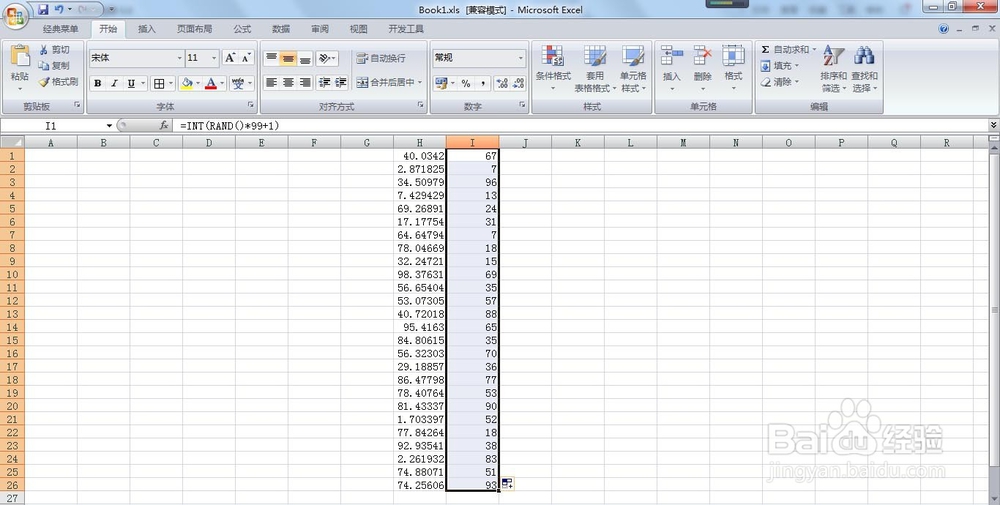
Task: Click the Decrease Indent icon
Action: click(x=325, y=83)
